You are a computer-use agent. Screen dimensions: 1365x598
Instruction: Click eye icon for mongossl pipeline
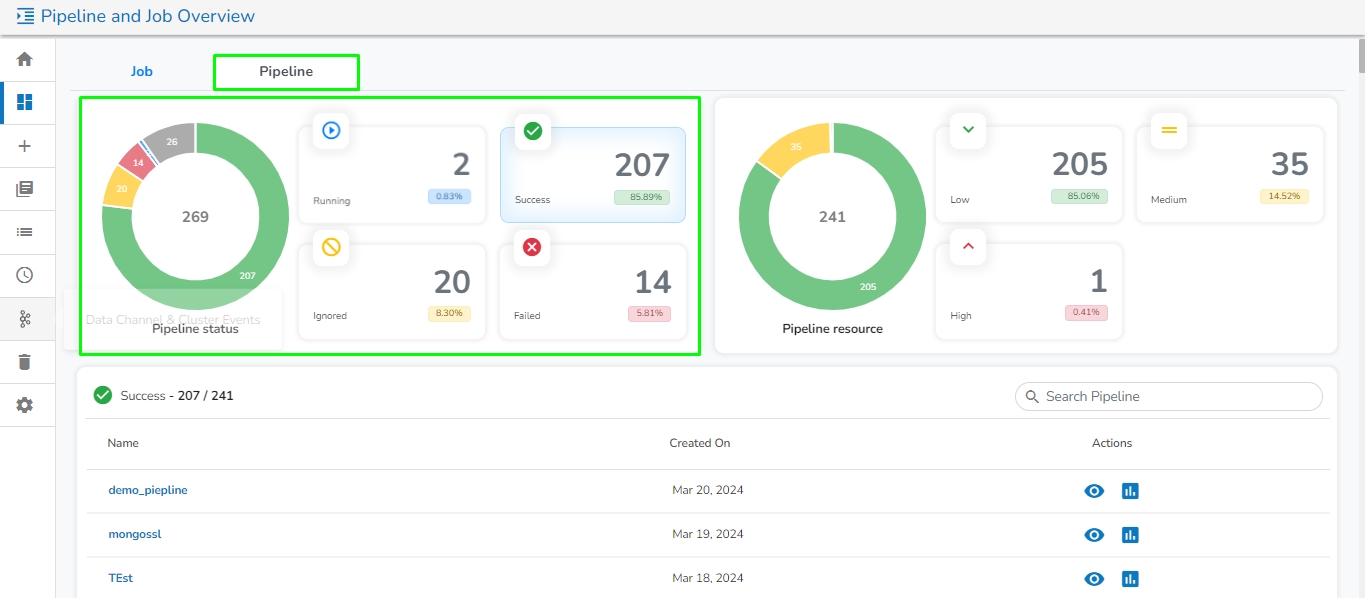1094,535
